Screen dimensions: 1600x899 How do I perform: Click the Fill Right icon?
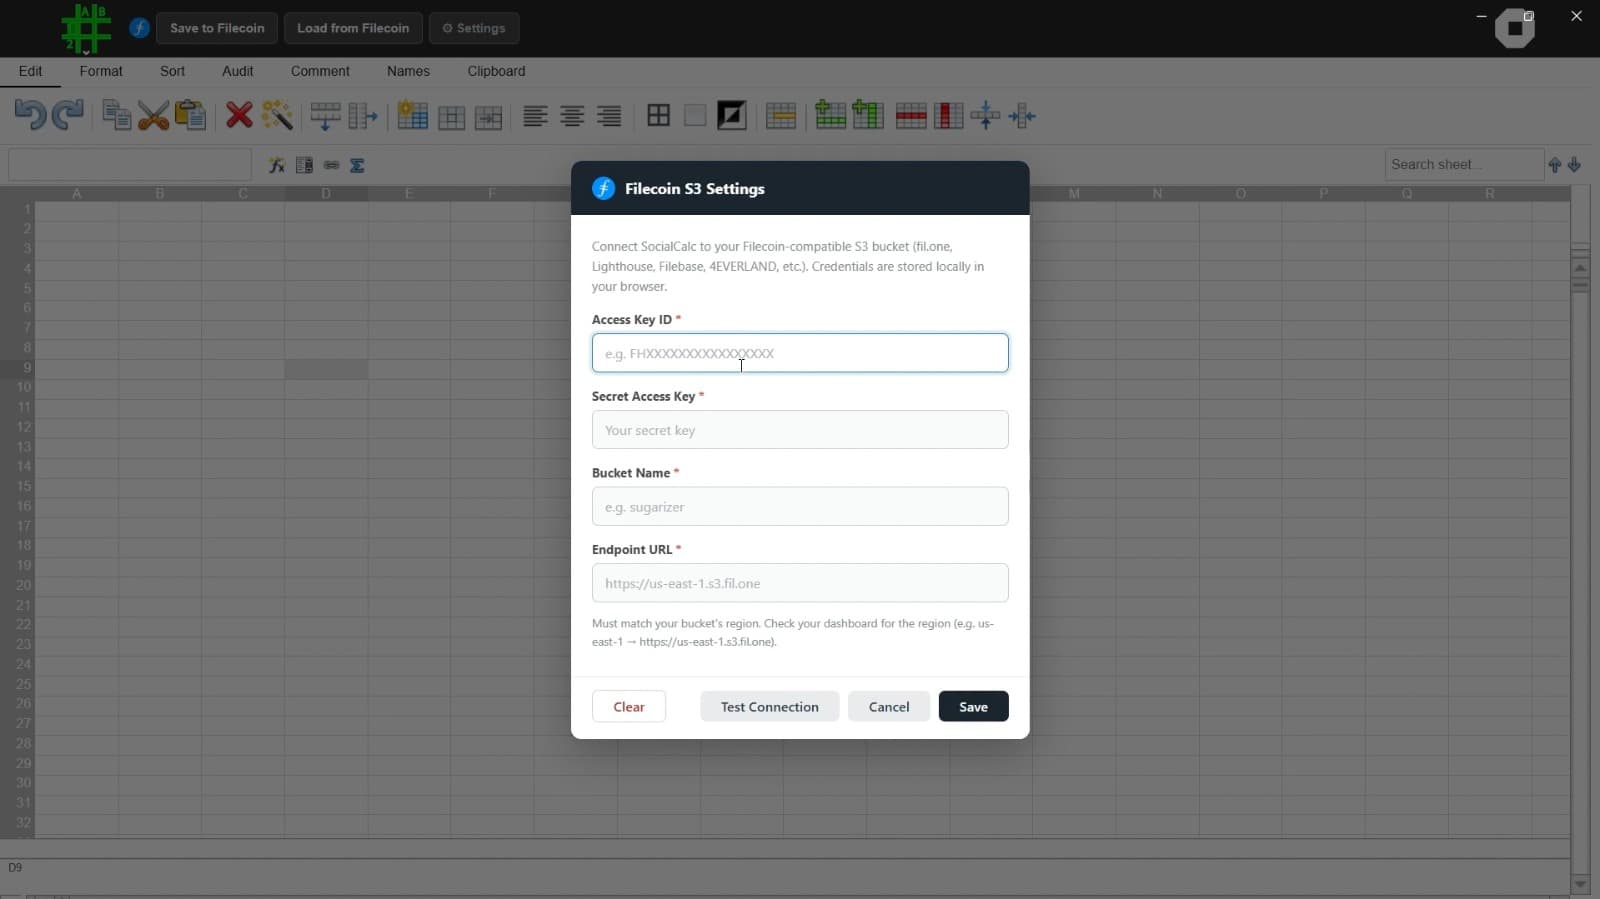[362, 115]
